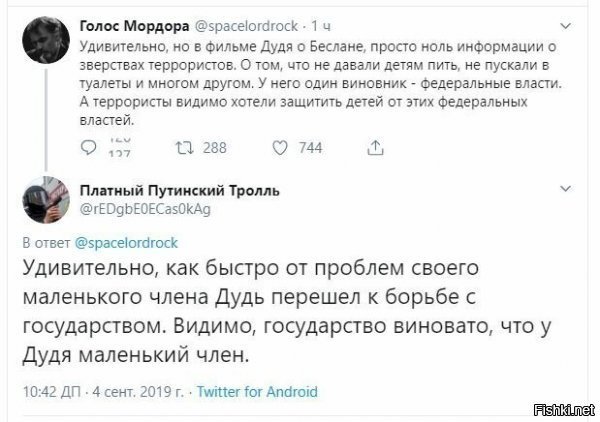Screen dimensions: 600x422
Task: Open share icon on first tweet
Action: click(x=375, y=148)
